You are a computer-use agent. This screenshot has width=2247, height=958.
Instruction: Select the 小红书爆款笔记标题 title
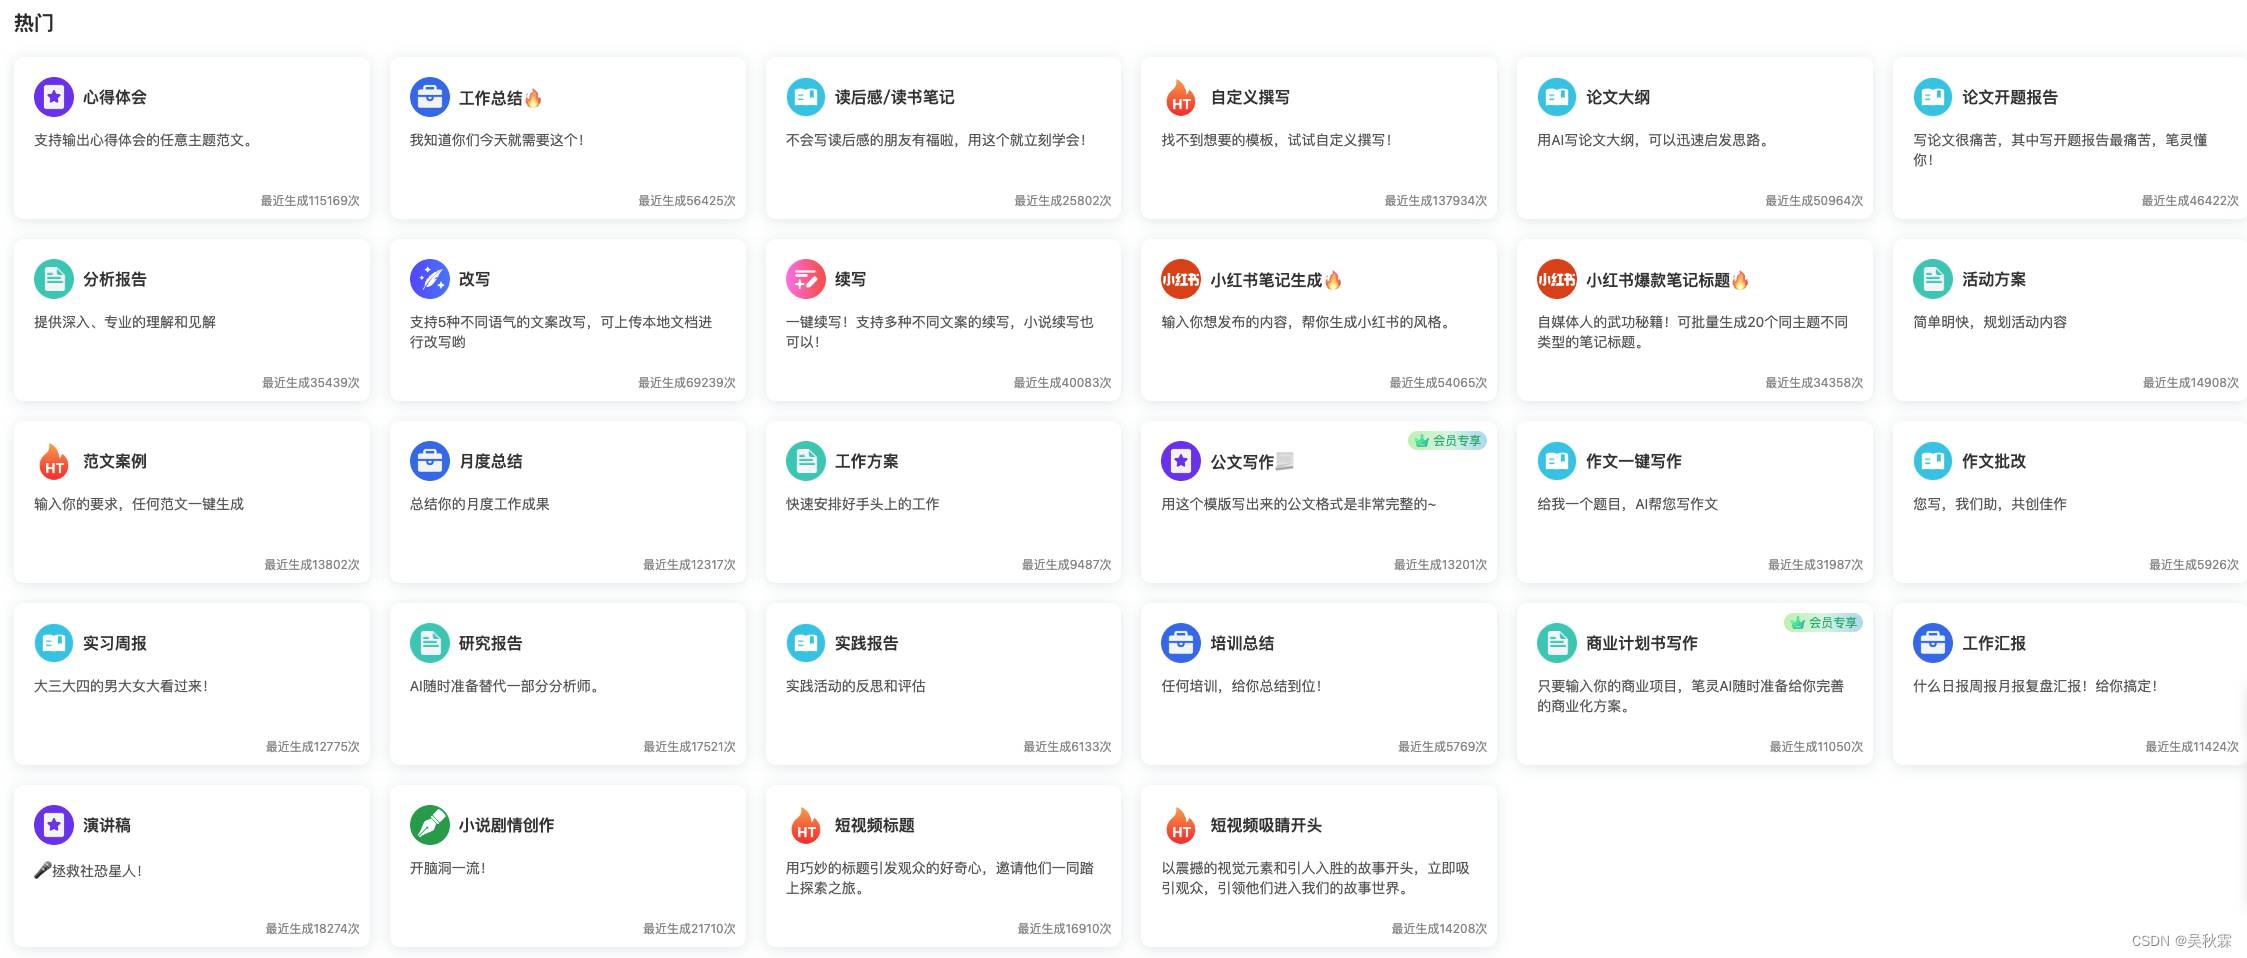click(x=1657, y=280)
